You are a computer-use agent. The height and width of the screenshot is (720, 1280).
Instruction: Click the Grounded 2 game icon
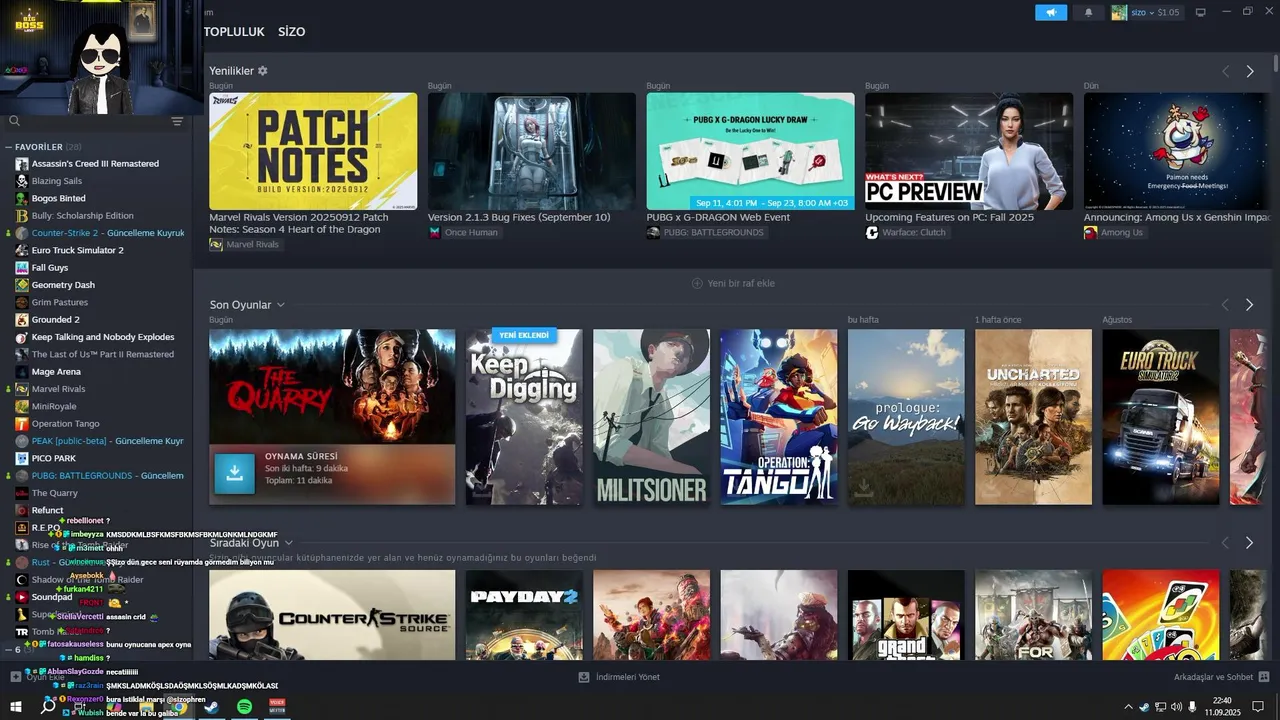pos(22,320)
